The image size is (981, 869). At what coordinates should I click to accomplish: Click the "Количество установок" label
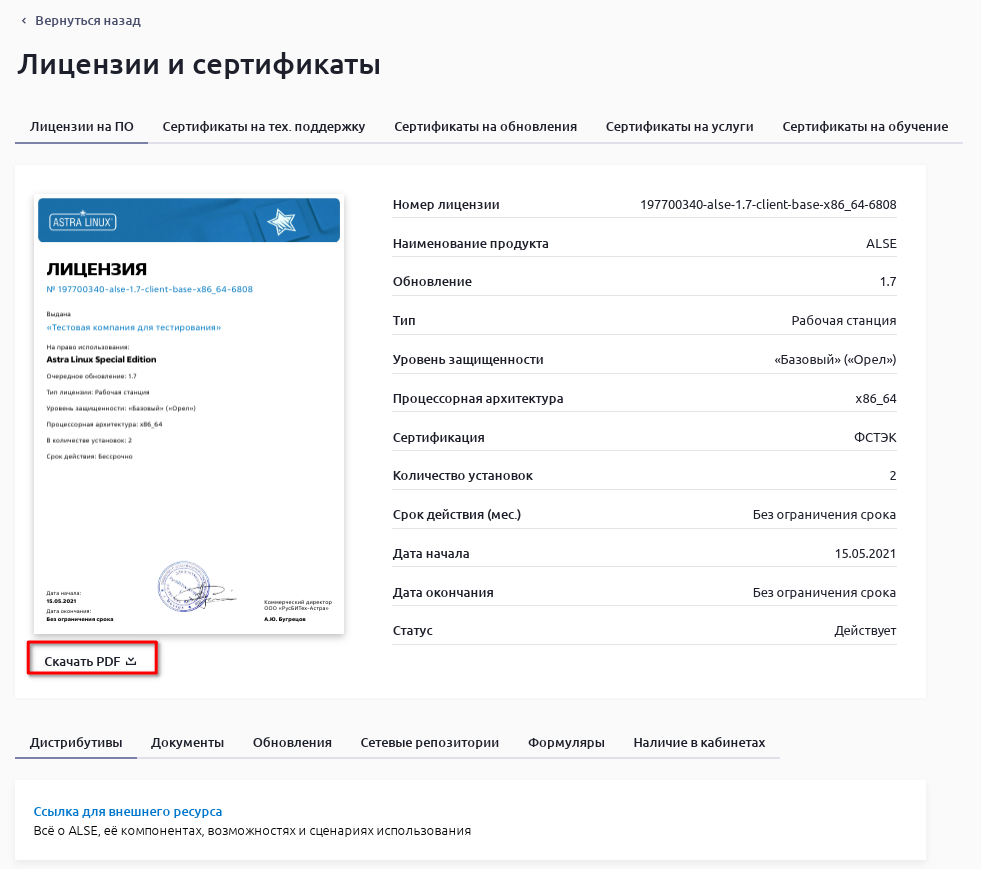click(x=462, y=476)
